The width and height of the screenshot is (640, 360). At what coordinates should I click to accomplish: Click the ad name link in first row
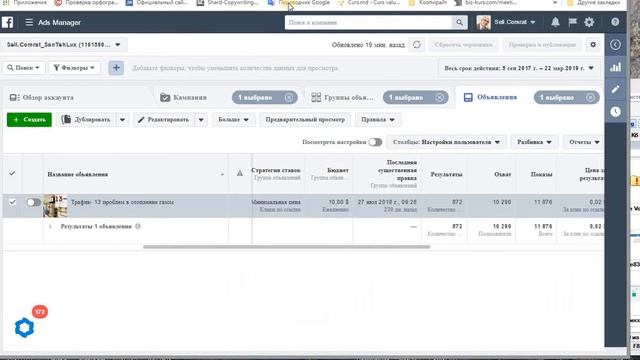pos(122,202)
